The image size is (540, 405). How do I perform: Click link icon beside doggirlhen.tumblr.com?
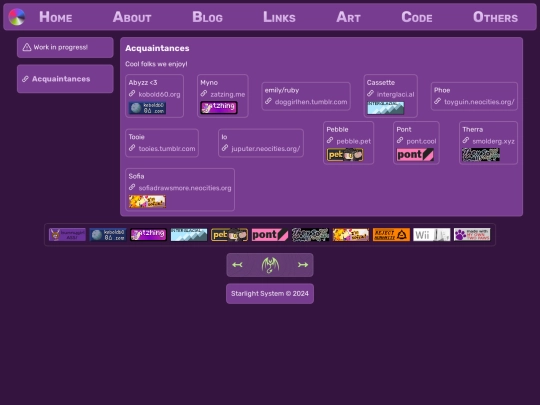click(x=268, y=101)
